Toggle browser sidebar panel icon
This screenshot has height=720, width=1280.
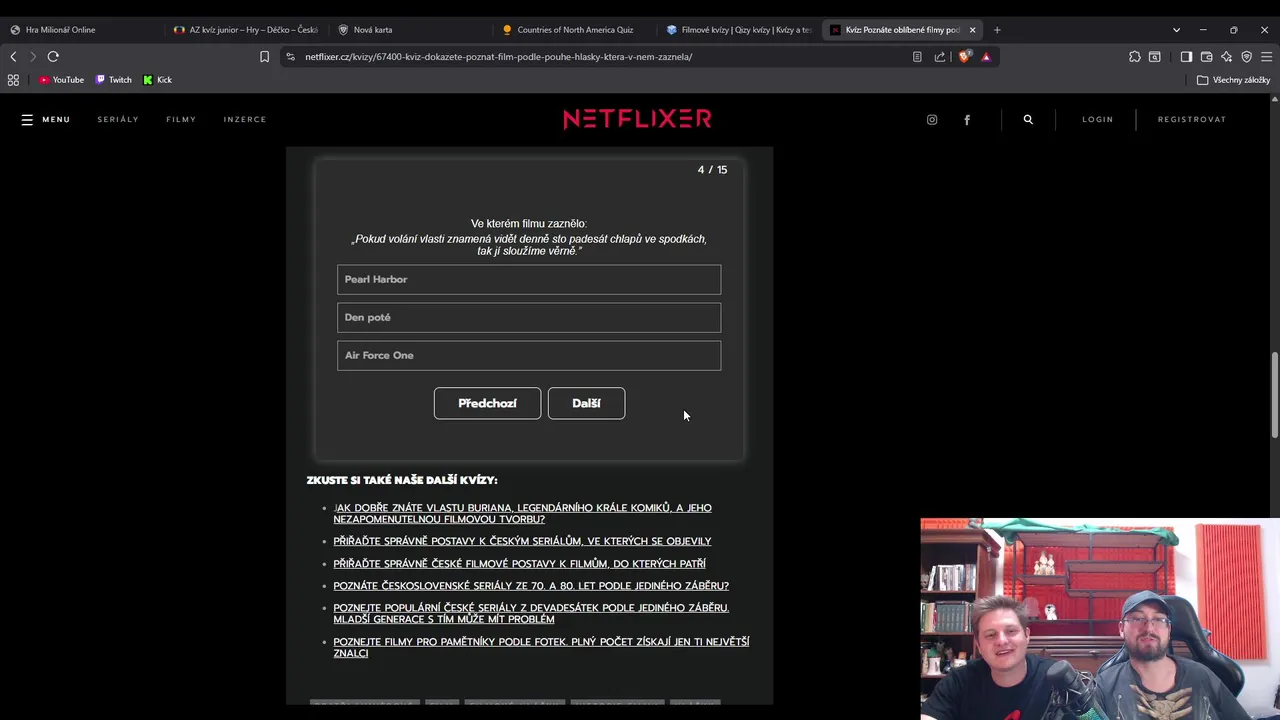point(1186,57)
